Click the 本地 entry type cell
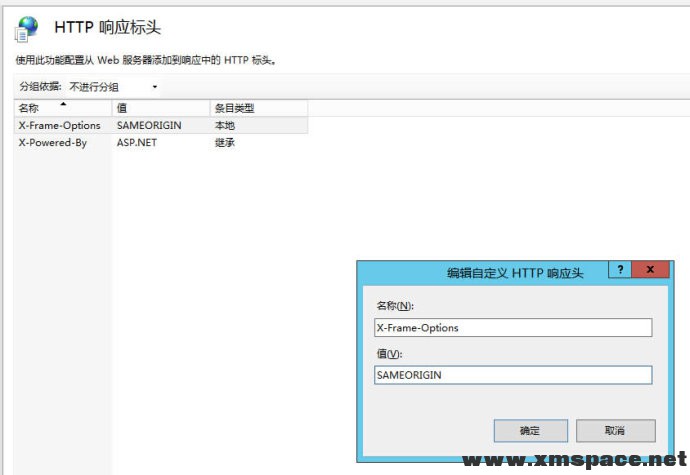This screenshot has height=475, width=690. [225, 125]
